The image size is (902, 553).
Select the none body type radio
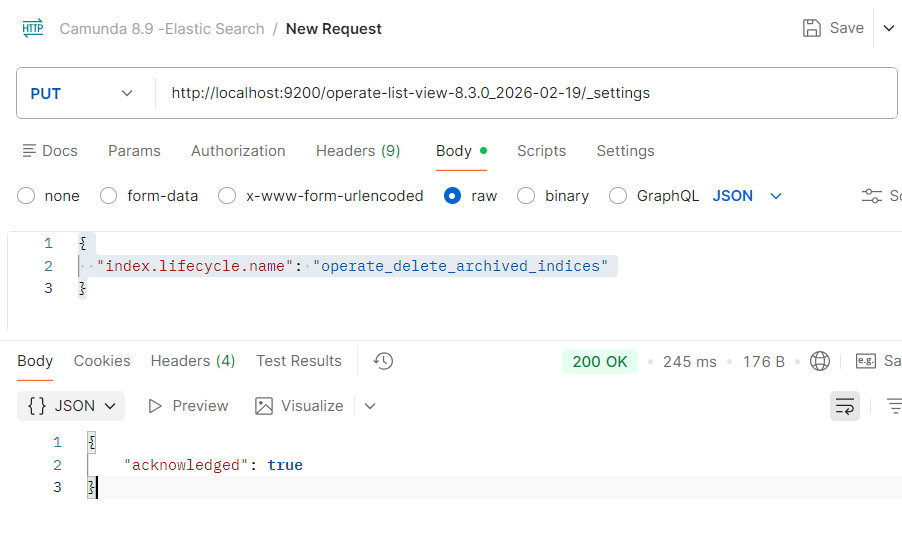coord(26,196)
